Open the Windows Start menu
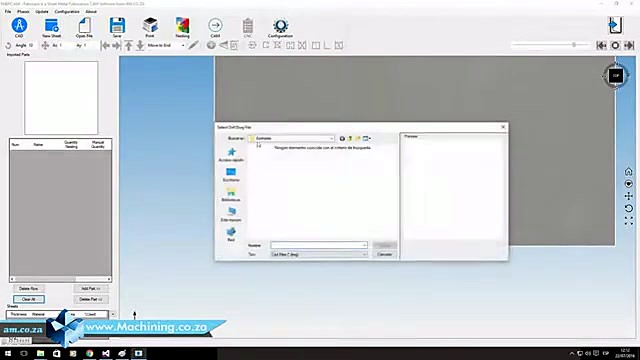Image resolution: width=640 pixels, height=360 pixels. 8,353
